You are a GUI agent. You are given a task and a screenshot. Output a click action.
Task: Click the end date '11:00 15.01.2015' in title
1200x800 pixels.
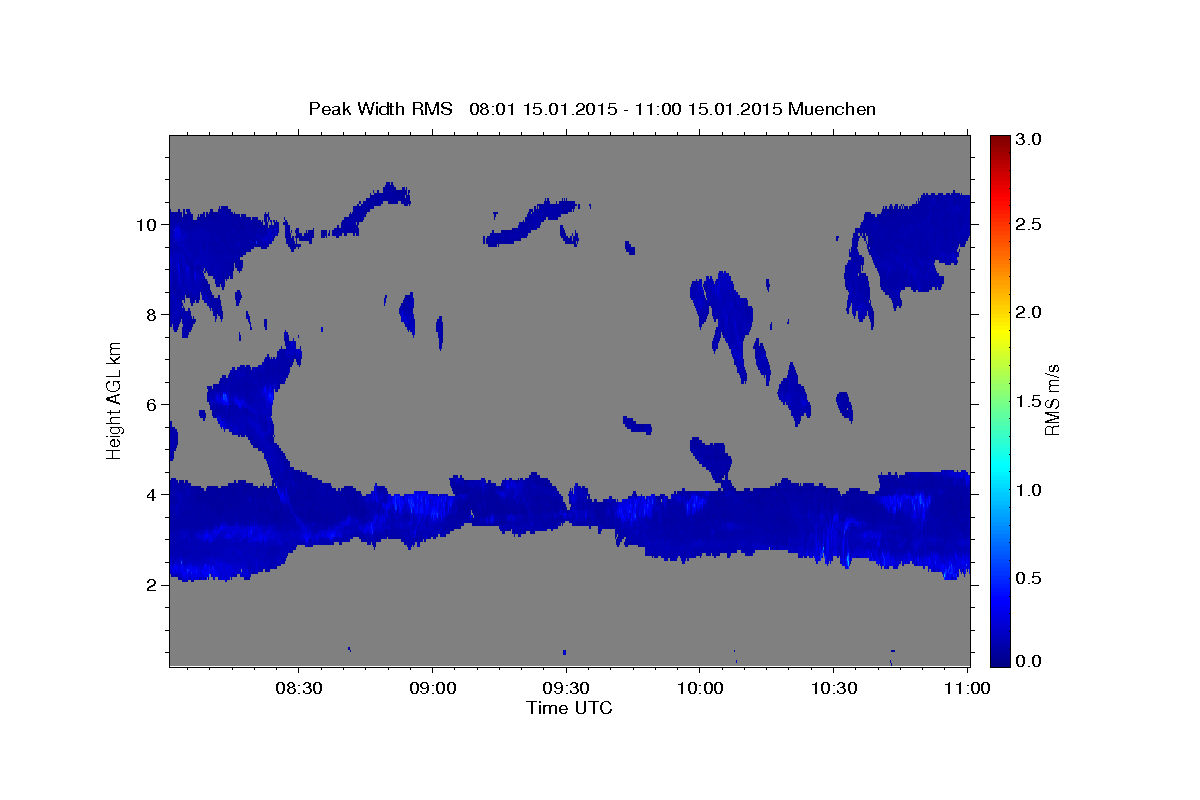(x=706, y=108)
